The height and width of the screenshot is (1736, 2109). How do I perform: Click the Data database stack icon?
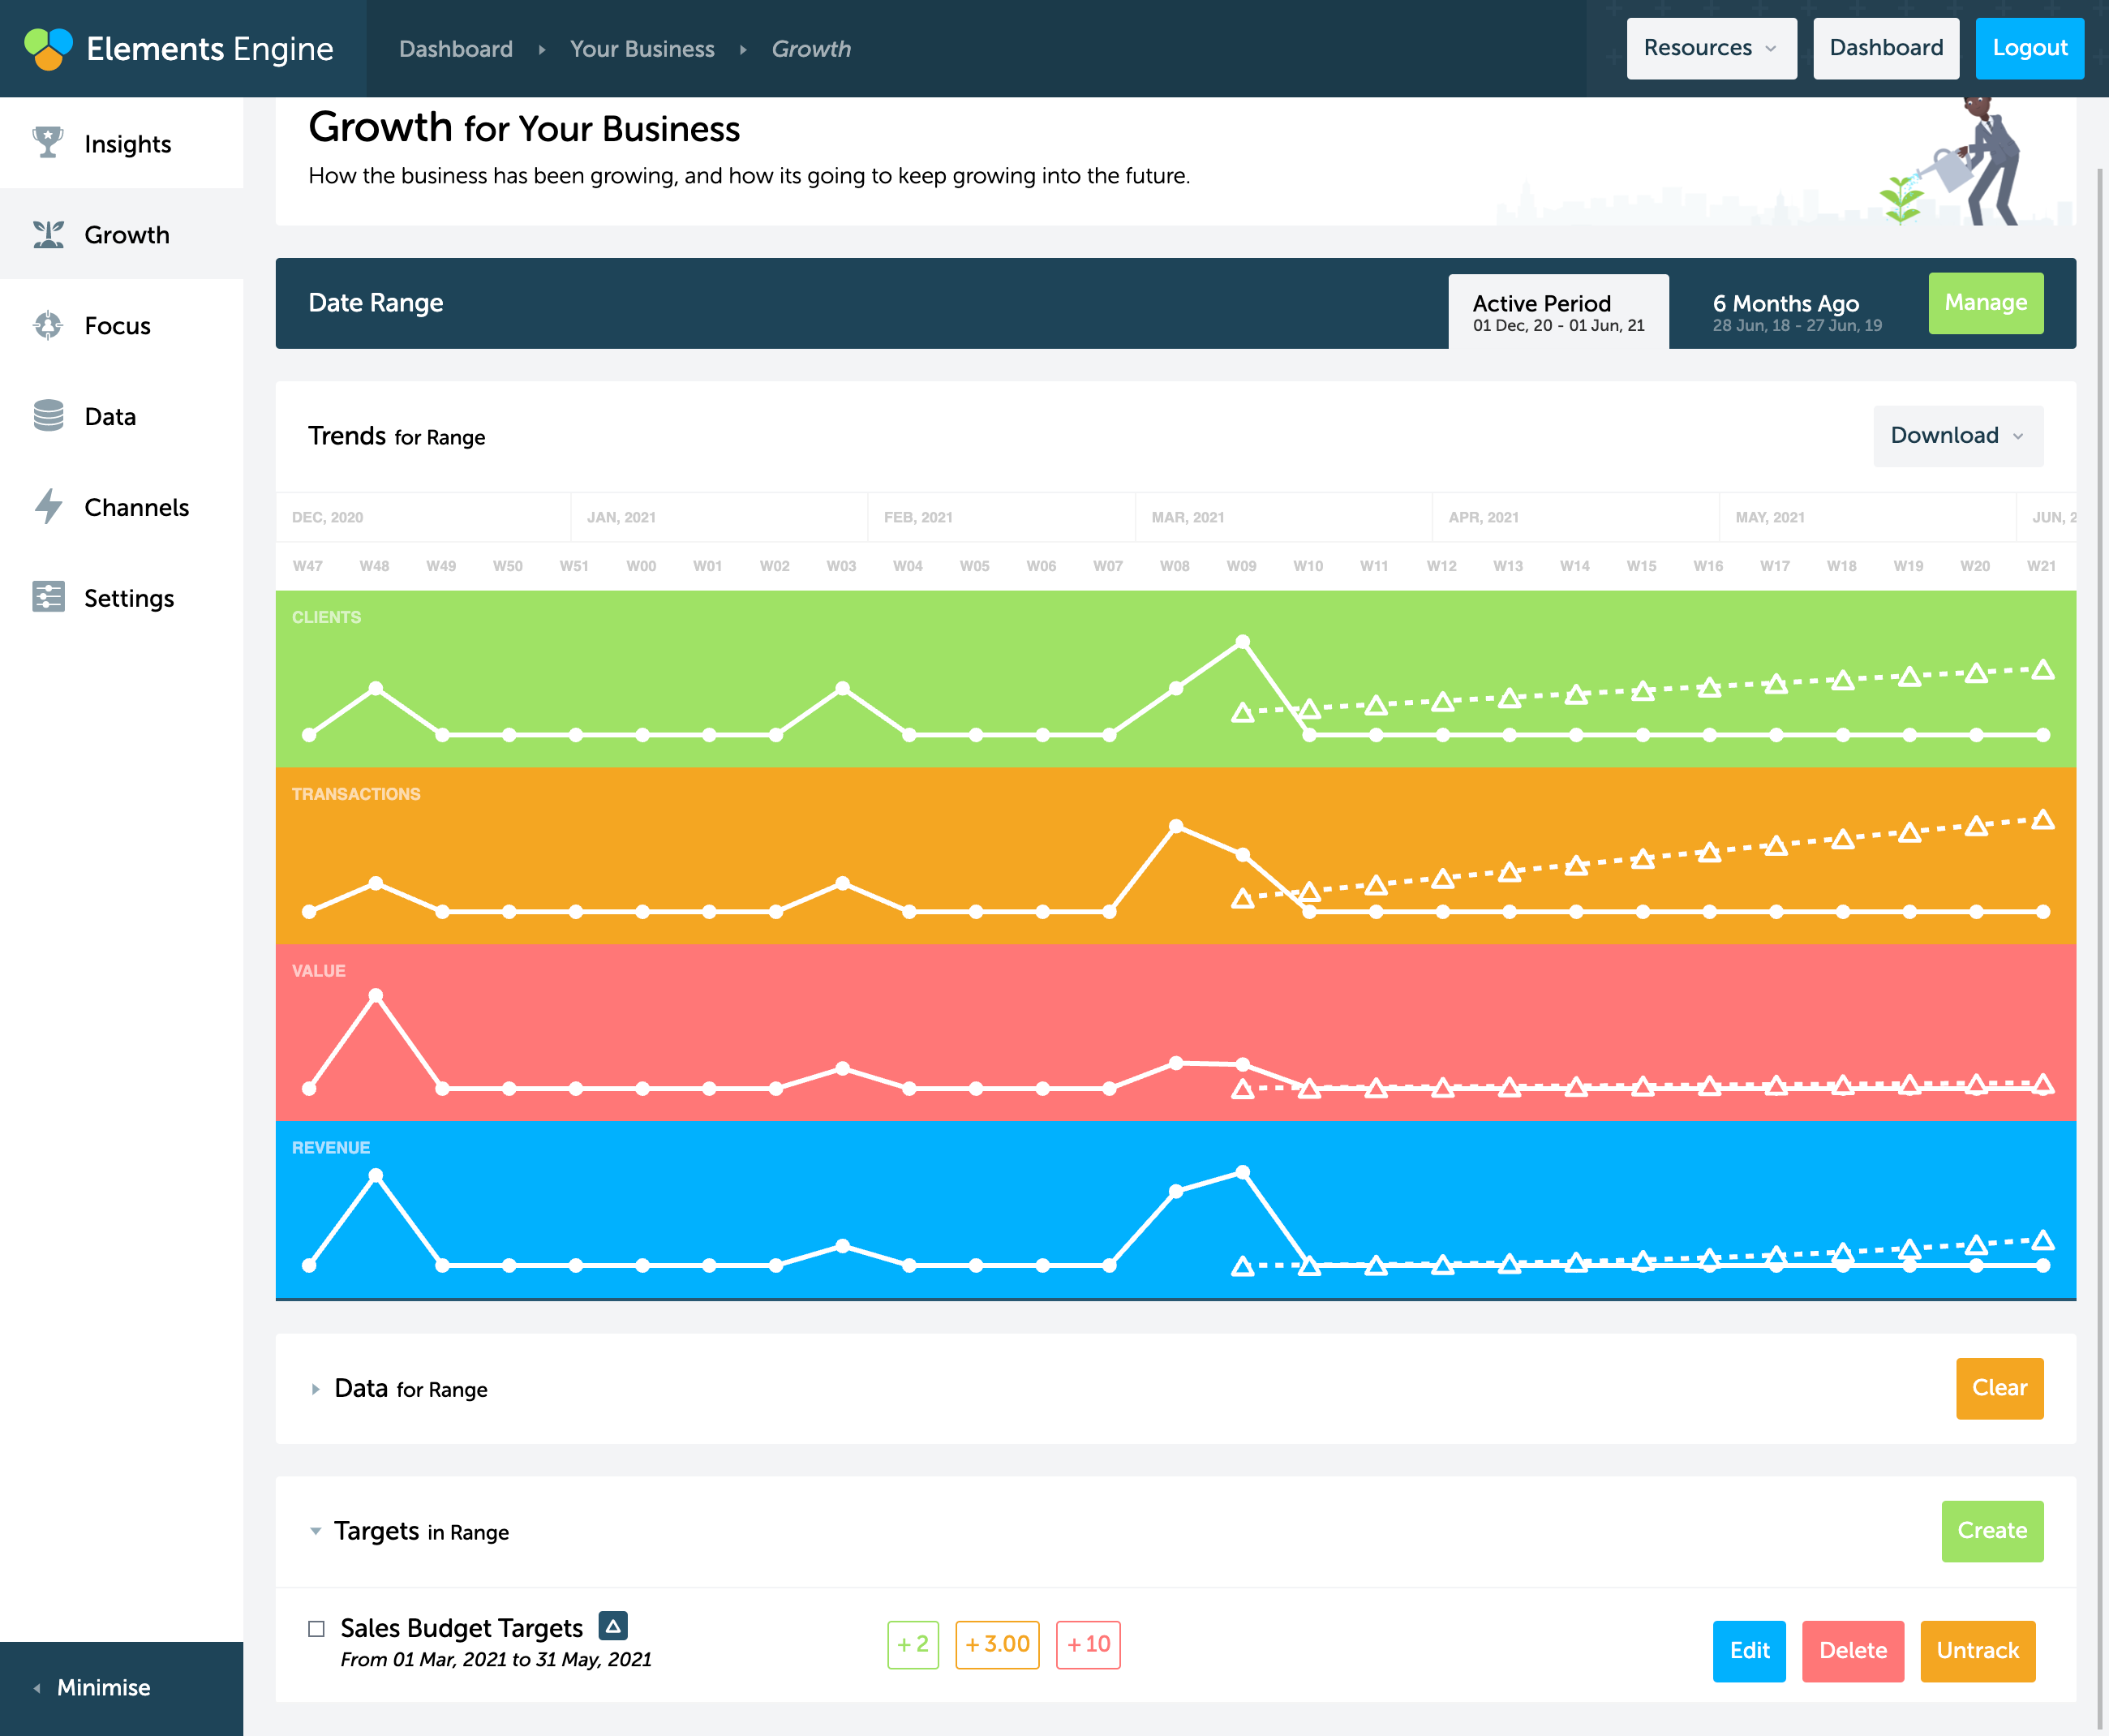click(x=47, y=416)
